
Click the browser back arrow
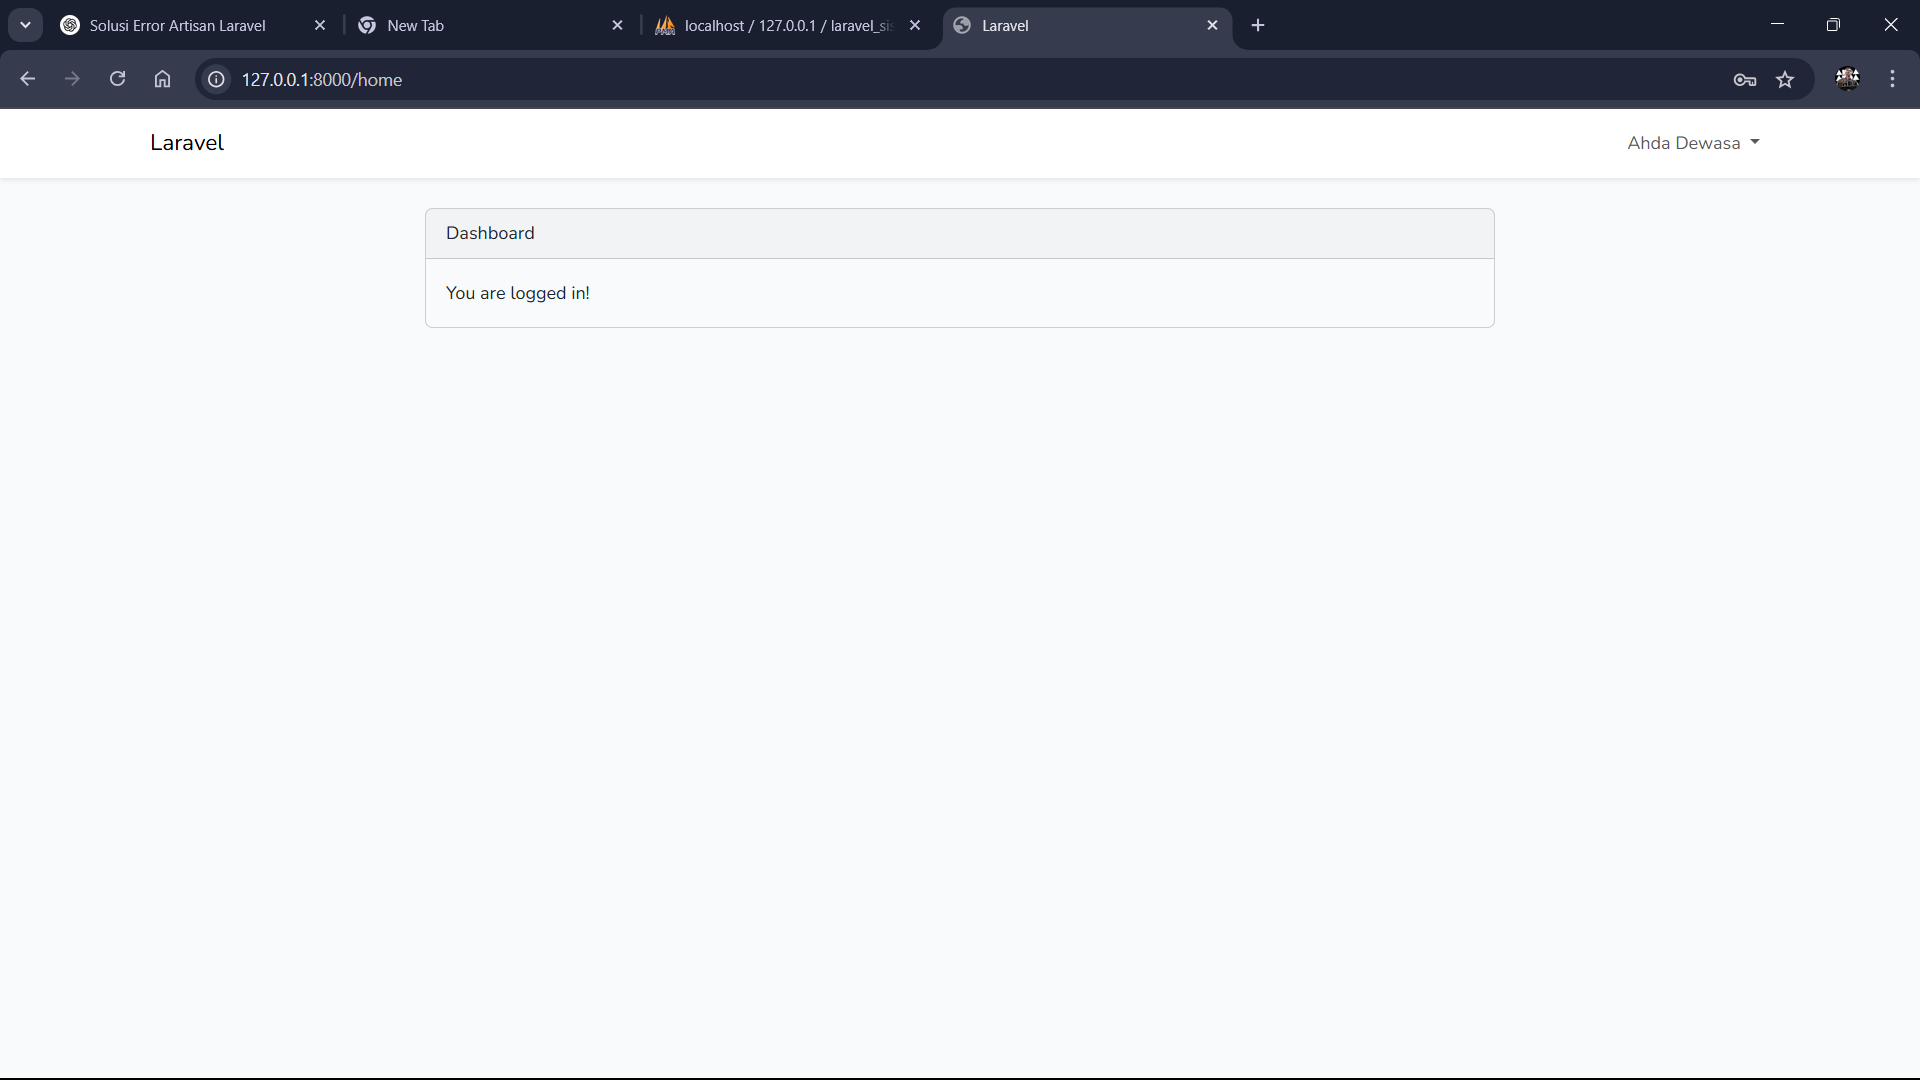tap(27, 79)
